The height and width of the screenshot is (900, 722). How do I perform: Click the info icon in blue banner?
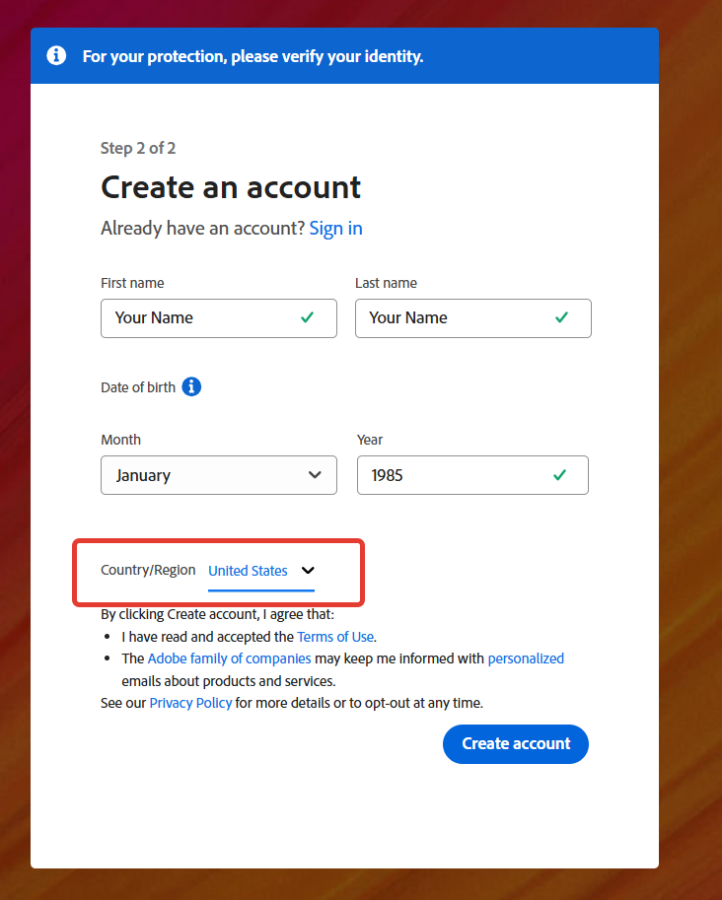tap(56, 56)
